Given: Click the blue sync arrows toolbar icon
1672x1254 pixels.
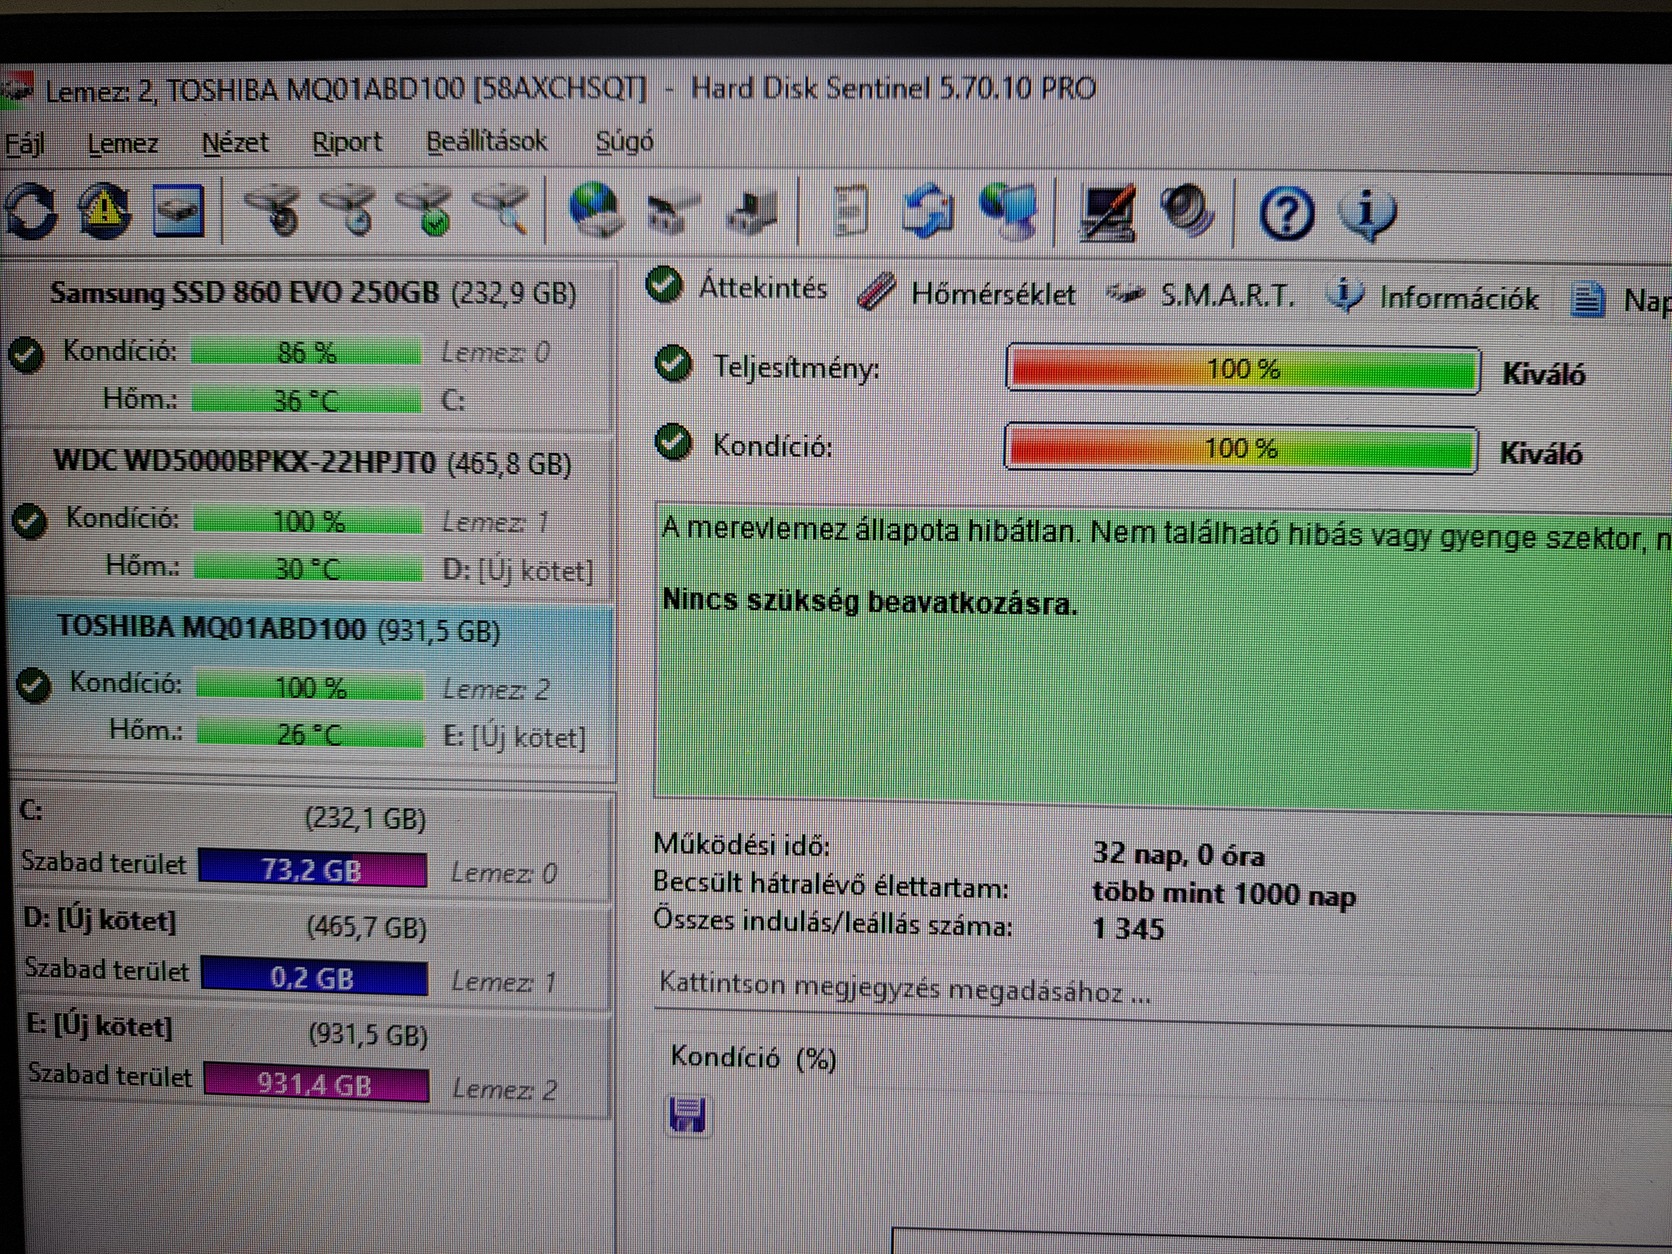Looking at the screenshot, I should pos(927,212).
